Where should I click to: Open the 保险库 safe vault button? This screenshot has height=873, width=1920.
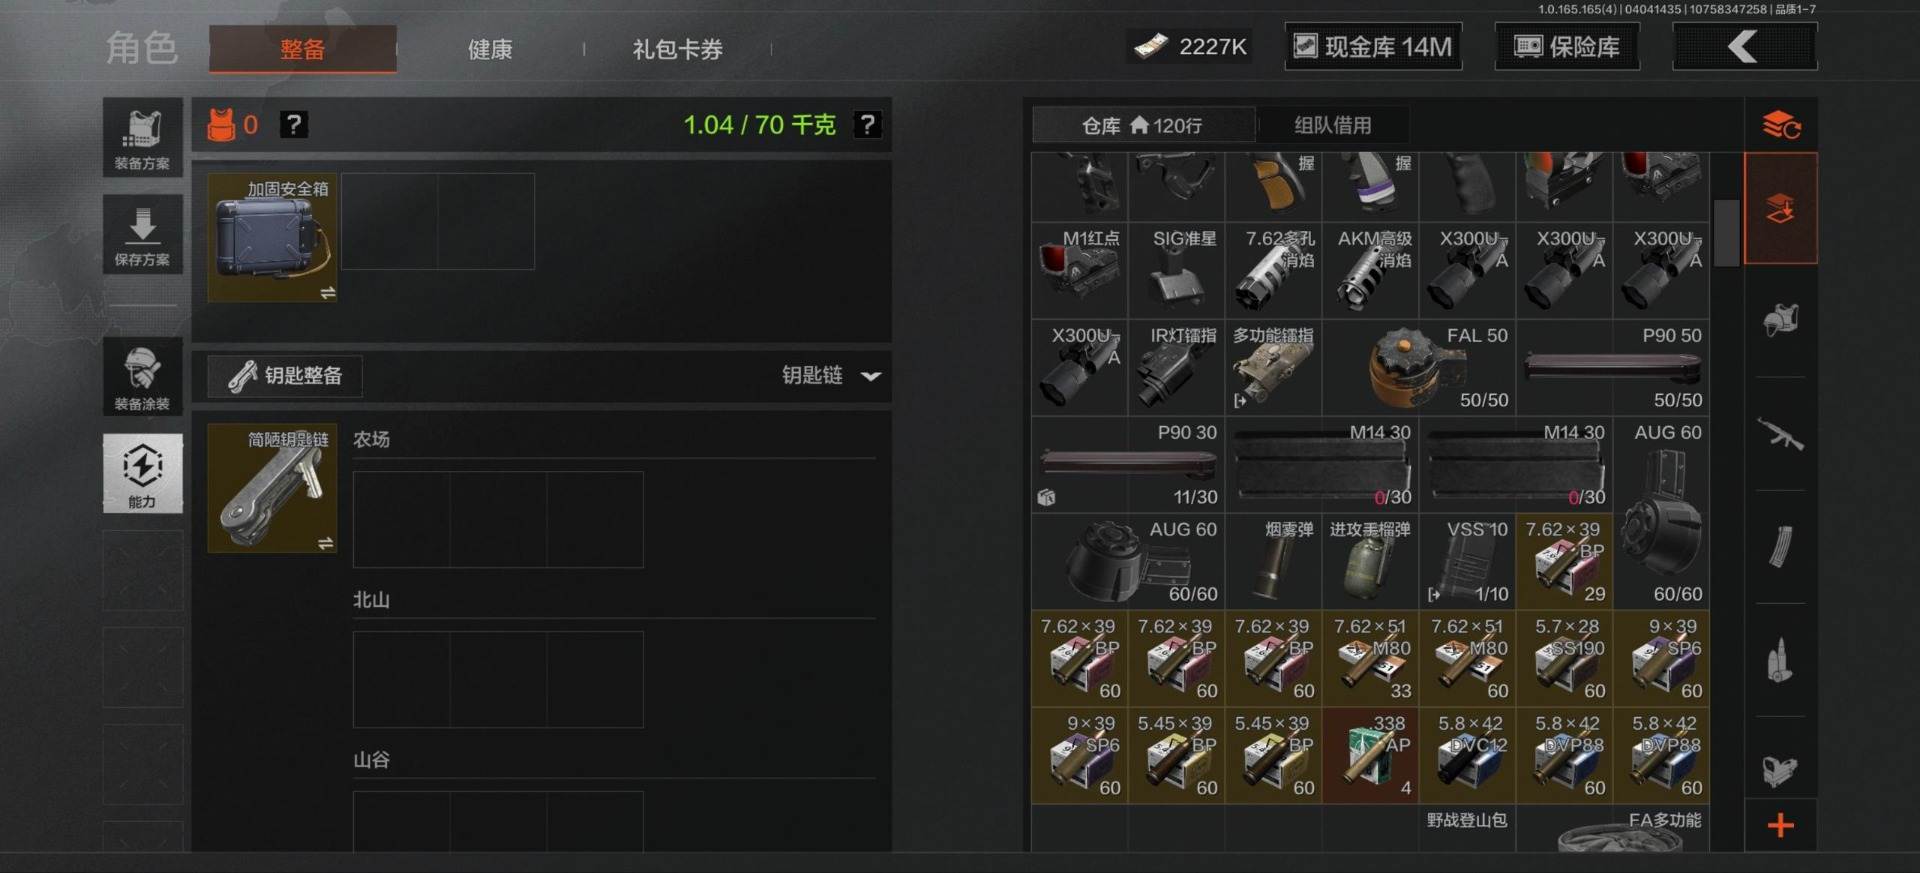click(x=1567, y=47)
